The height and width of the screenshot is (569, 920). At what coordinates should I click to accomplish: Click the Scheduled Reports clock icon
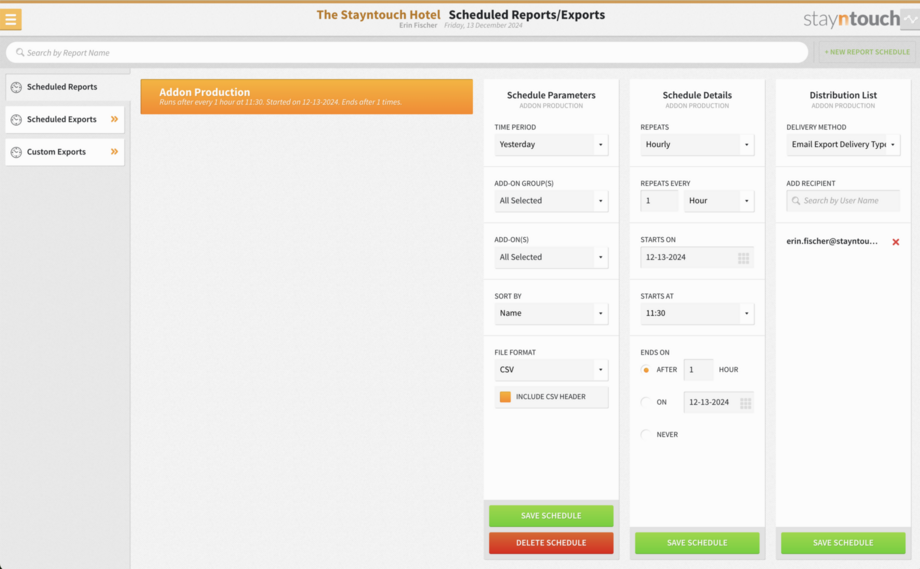tap(16, 87)
